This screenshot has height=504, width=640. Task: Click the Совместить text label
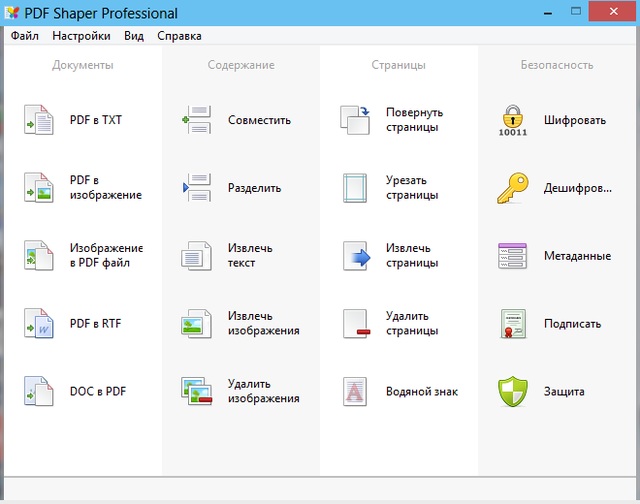click(259, 120)
